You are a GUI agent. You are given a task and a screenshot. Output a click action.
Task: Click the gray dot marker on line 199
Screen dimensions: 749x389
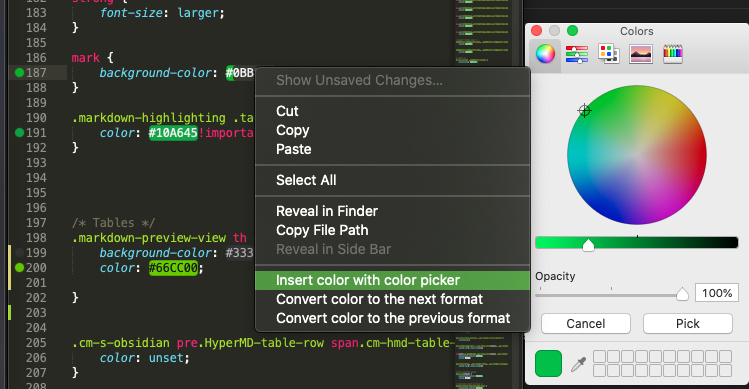click(19, 252)
